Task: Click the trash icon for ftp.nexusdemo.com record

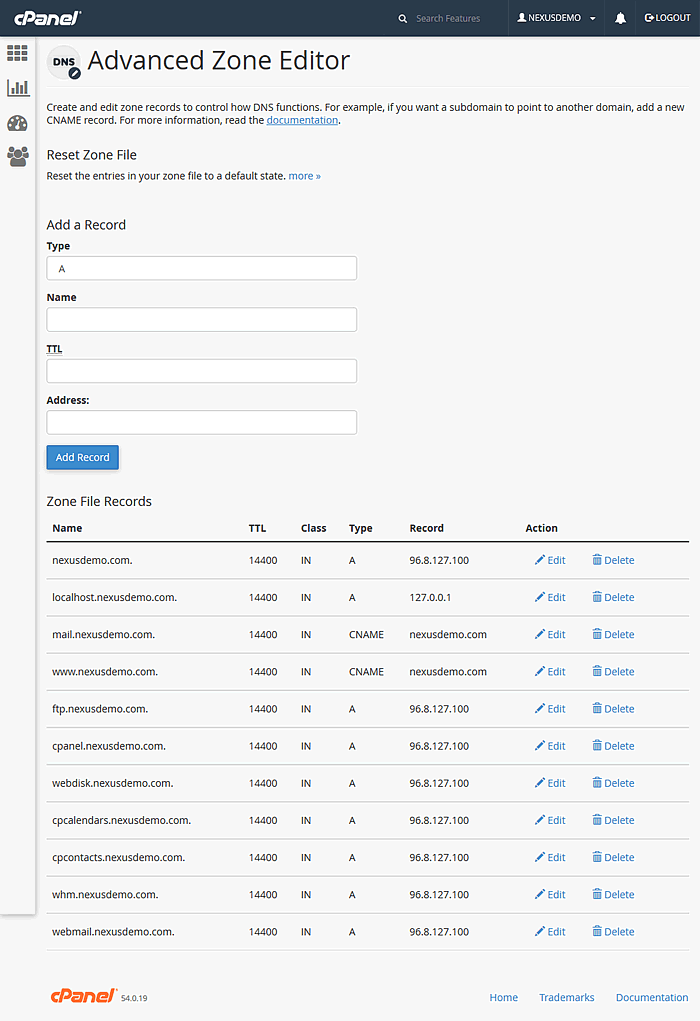Action: tap(597, 709)
